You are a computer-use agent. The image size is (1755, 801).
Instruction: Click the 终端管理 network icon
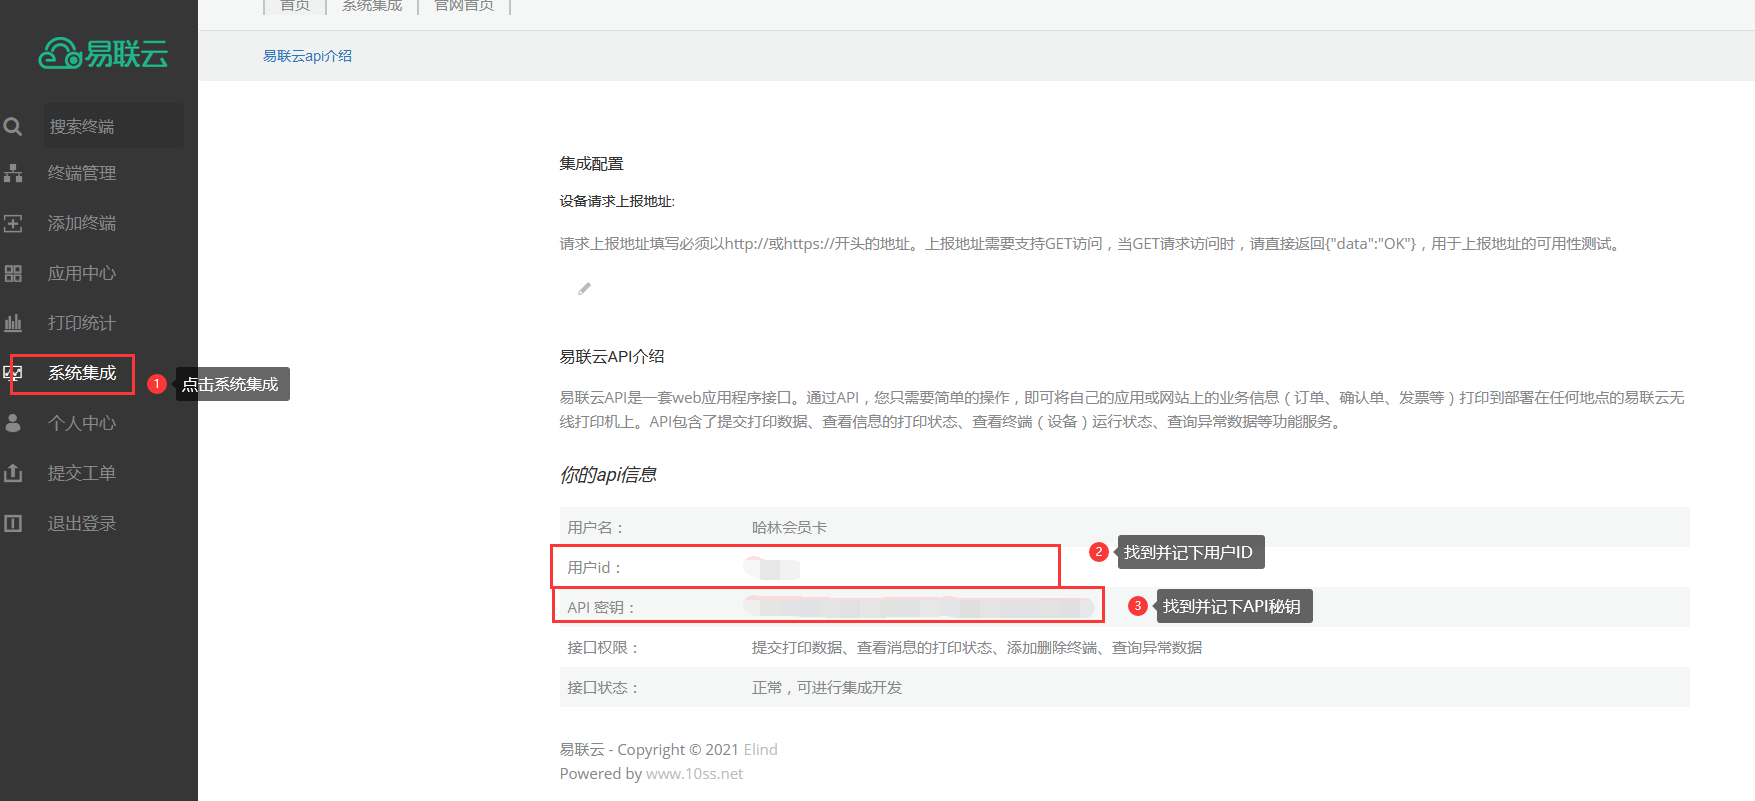click(x=13, y=173)
